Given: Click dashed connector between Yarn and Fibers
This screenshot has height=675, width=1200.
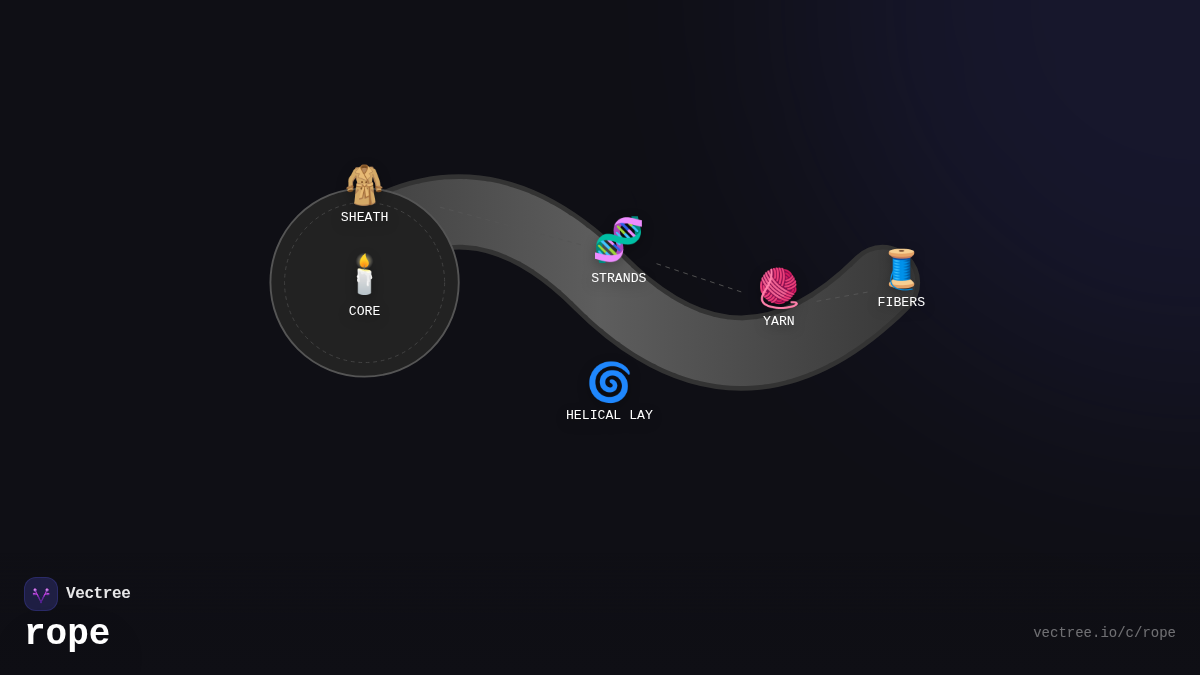Looking at the screenshot, I should [x=840, y=296].
